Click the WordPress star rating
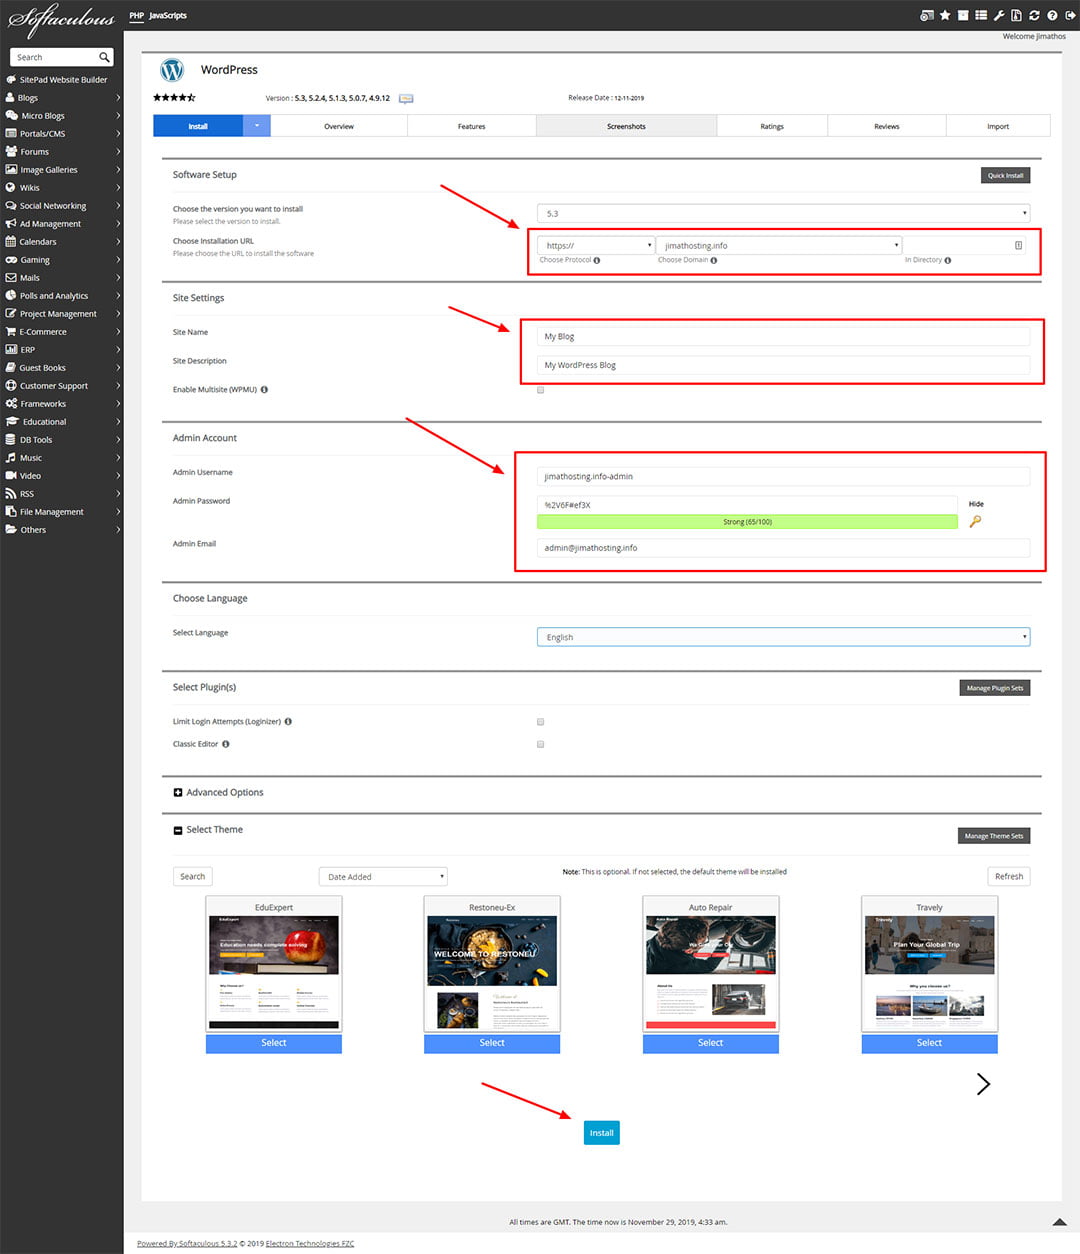Viewport: 1080px width, 1254px height. (x=174, y=98)
